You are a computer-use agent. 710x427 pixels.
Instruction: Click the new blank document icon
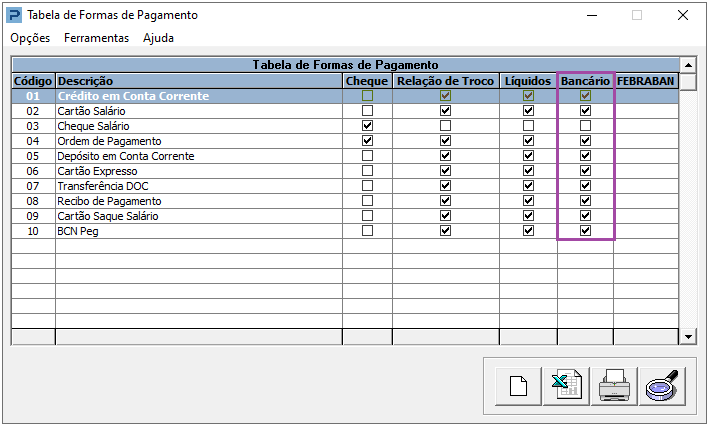point(518,386)
